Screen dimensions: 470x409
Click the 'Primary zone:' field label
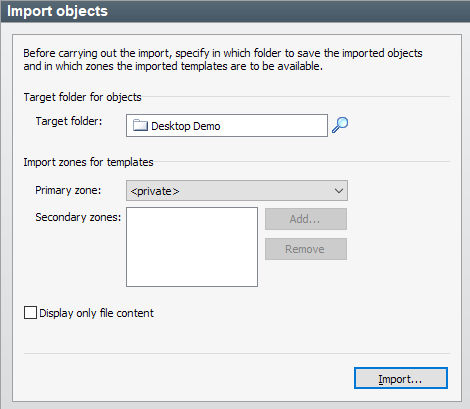point(68,190)
